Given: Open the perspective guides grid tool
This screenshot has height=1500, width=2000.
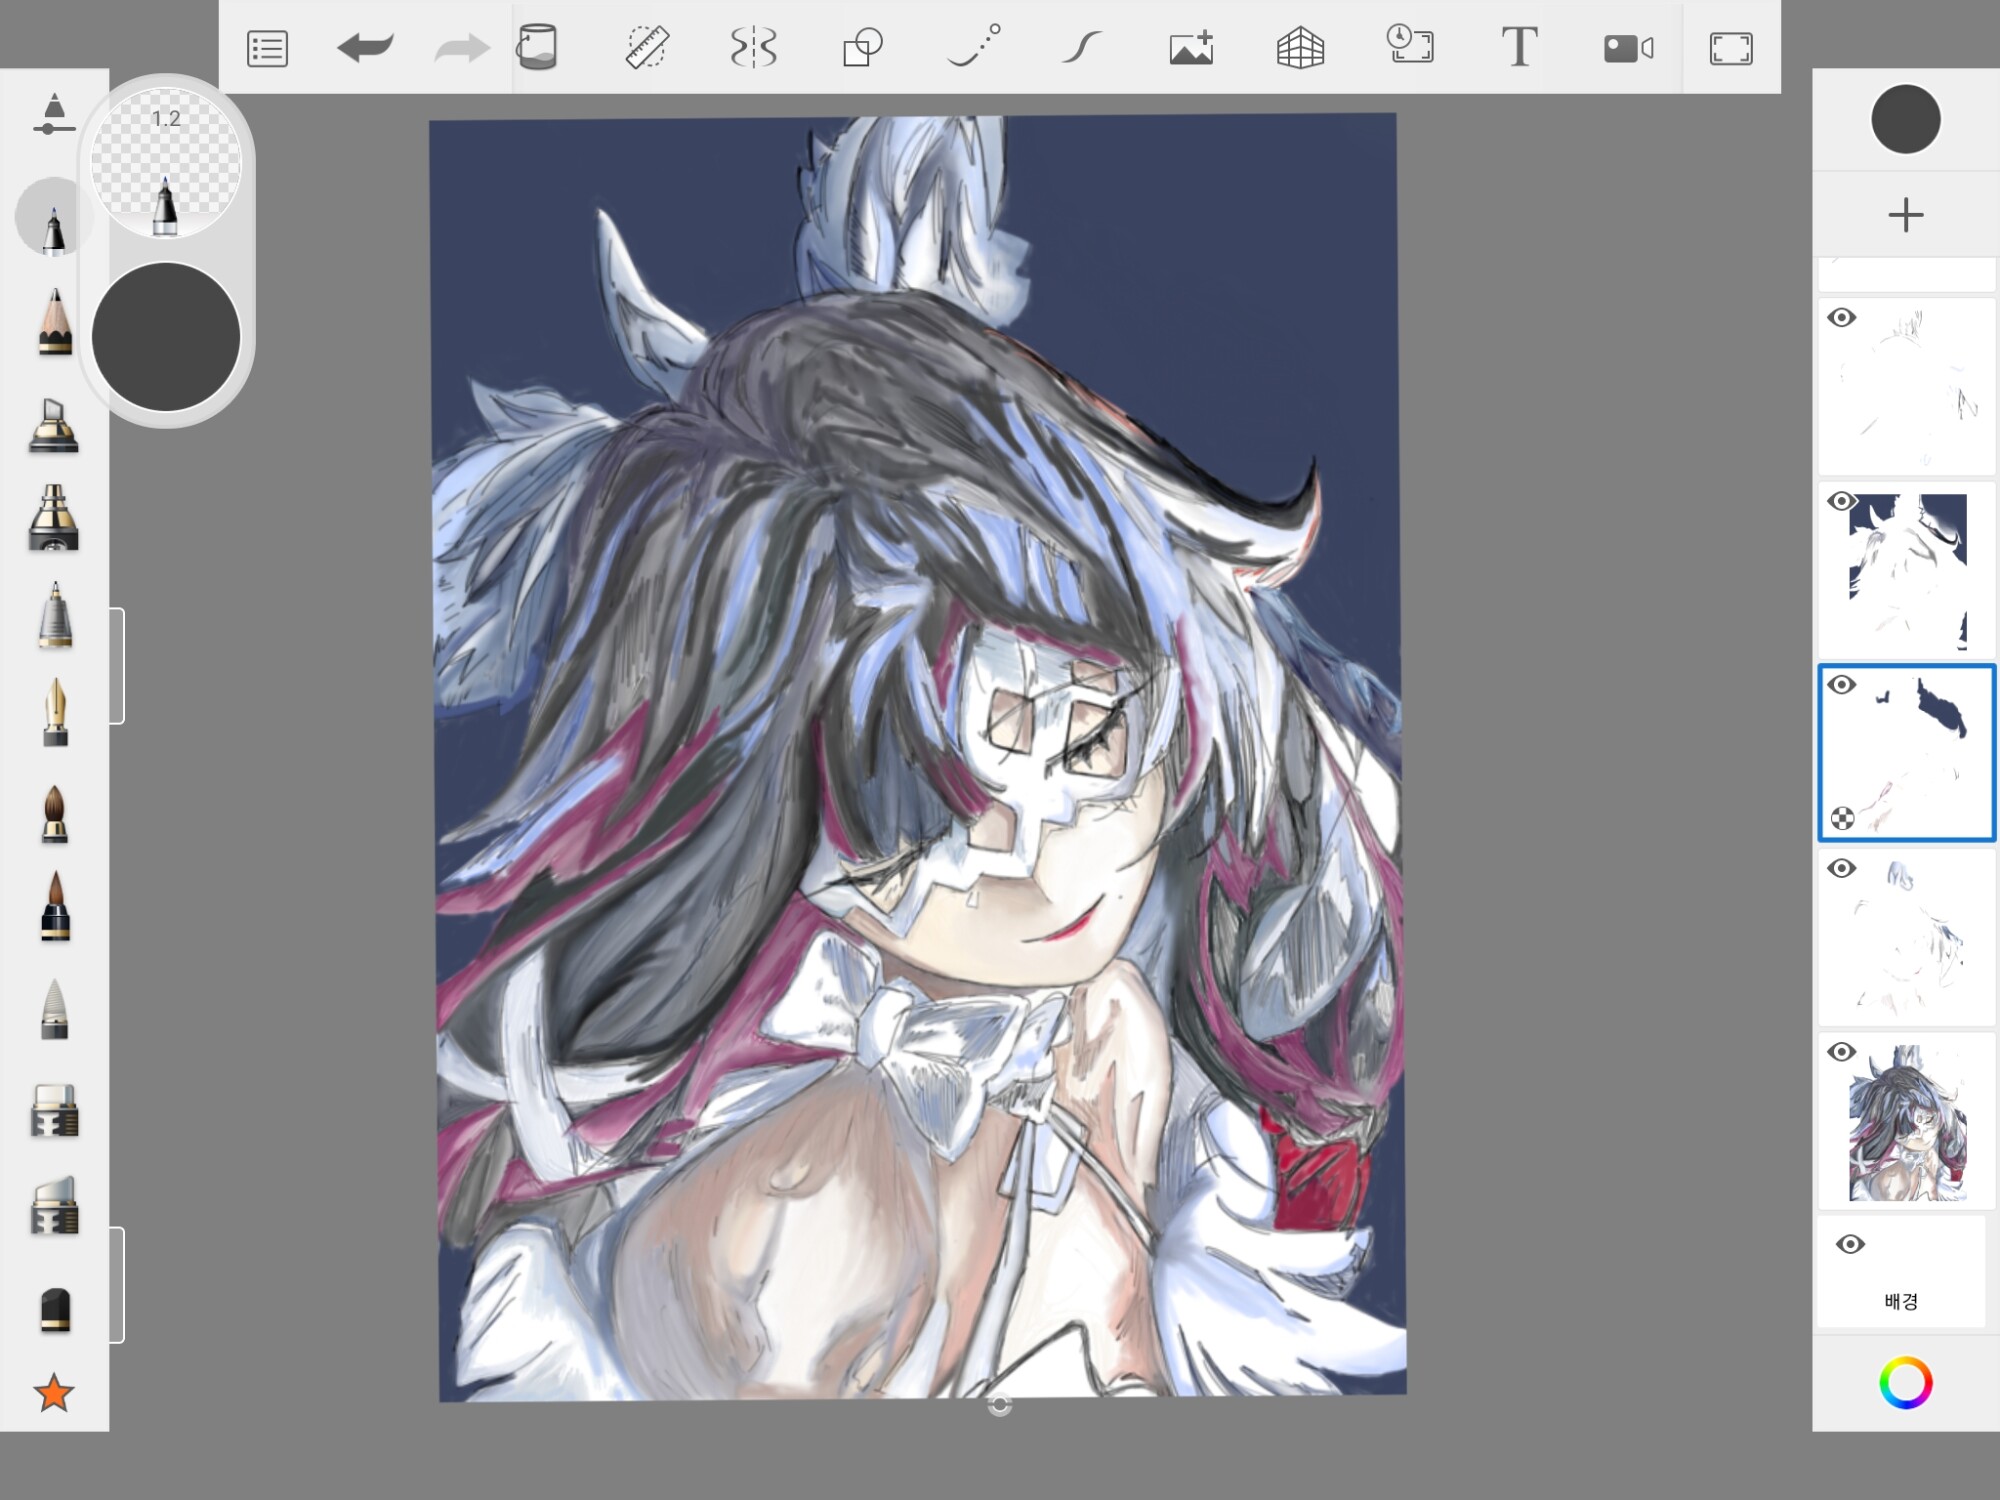Looking at the screenshot, I should click(x=1300, y=48).
